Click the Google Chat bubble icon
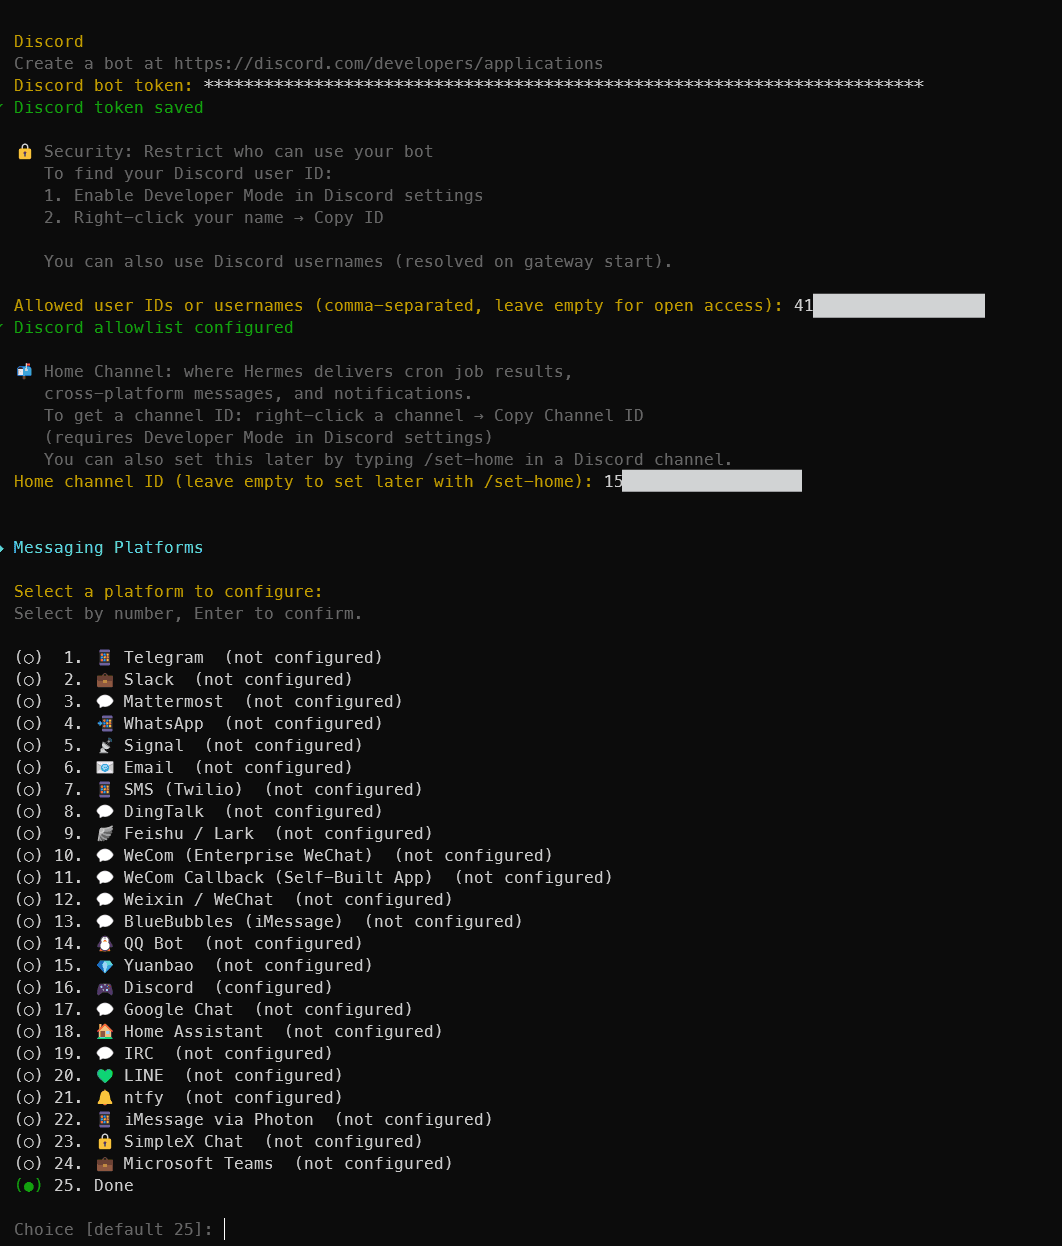Viewport: 1062px width, 1246px height. click(x=104, y=1010)
